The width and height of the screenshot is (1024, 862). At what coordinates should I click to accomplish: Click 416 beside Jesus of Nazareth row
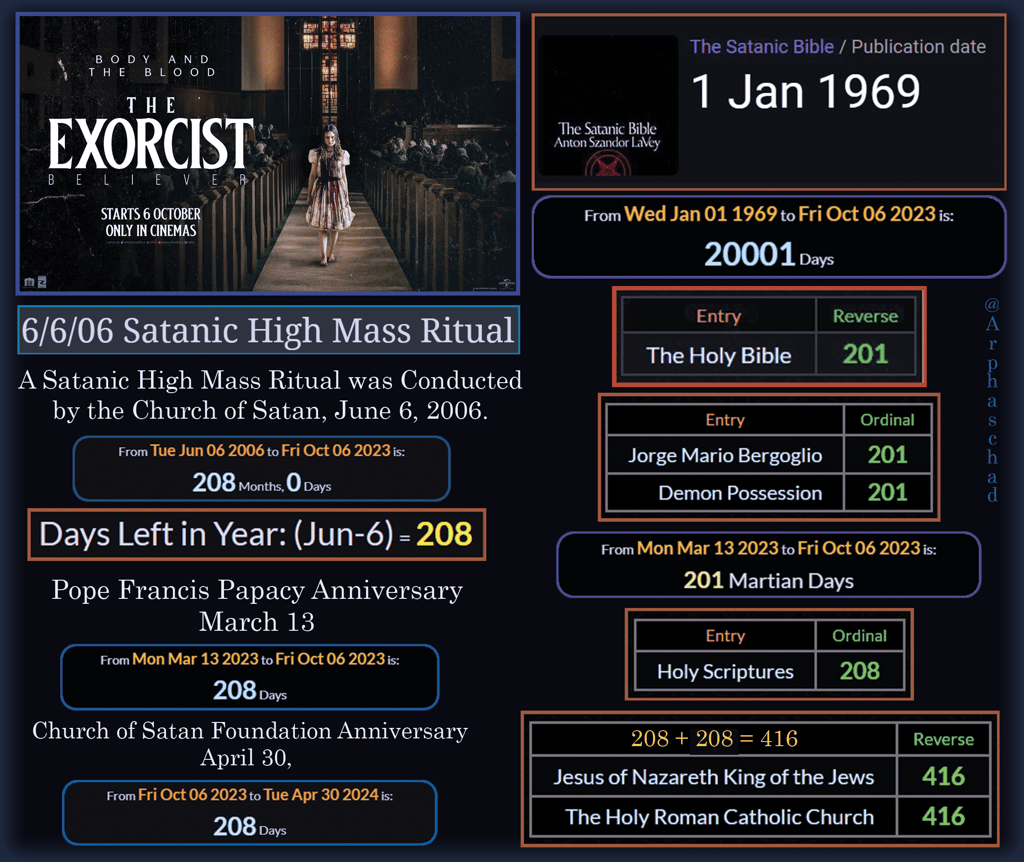[944, 777]
